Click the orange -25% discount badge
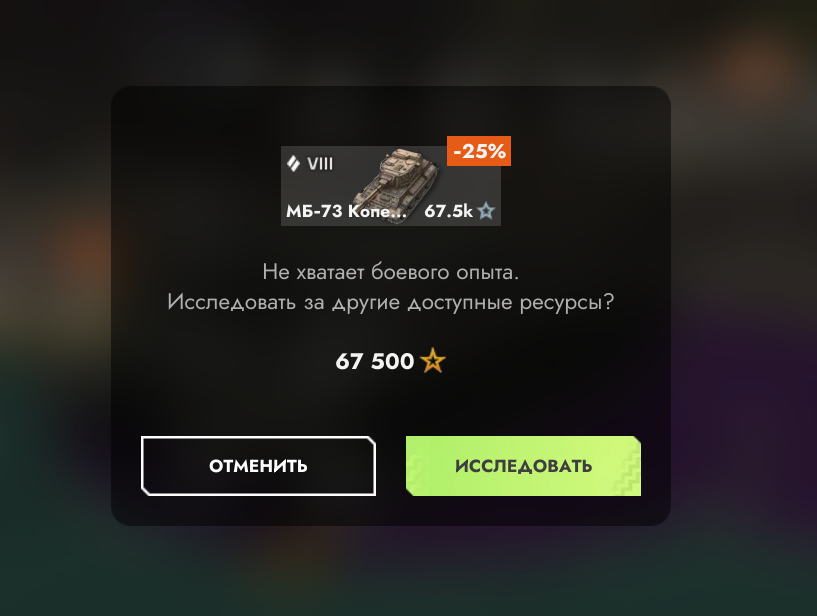The height and width of the screenshot is (616, 817). click(479, 151)
